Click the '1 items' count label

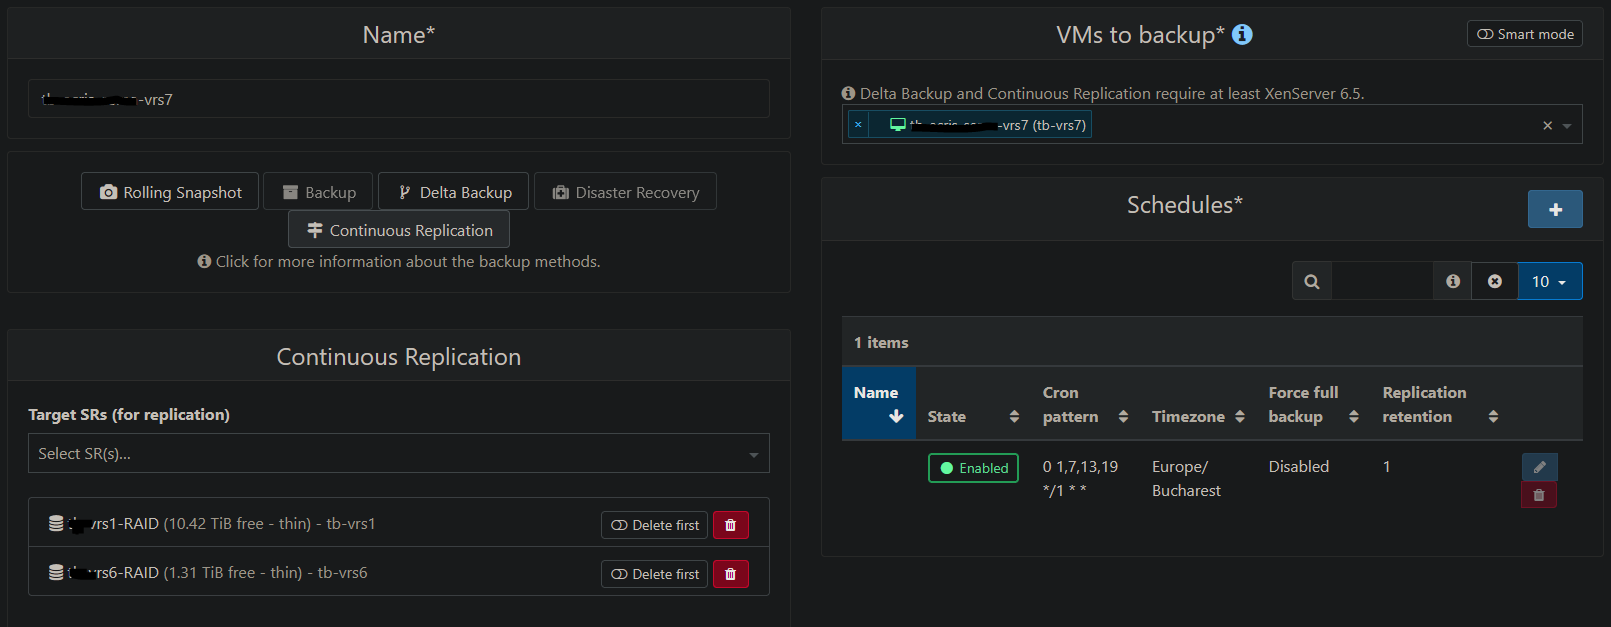[881, 342]
